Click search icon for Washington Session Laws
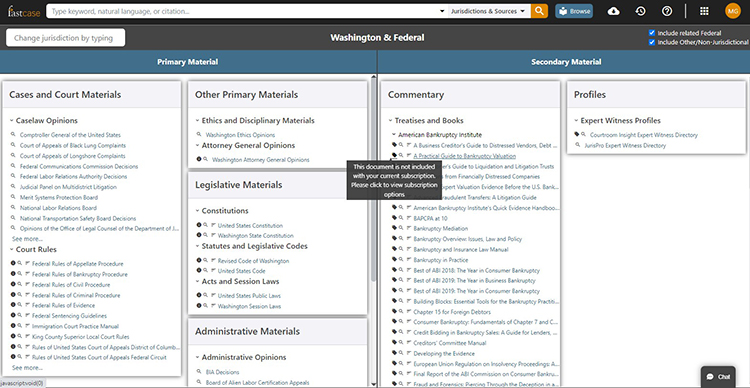This screenshot has height=388, width=750. click(206, 306)
